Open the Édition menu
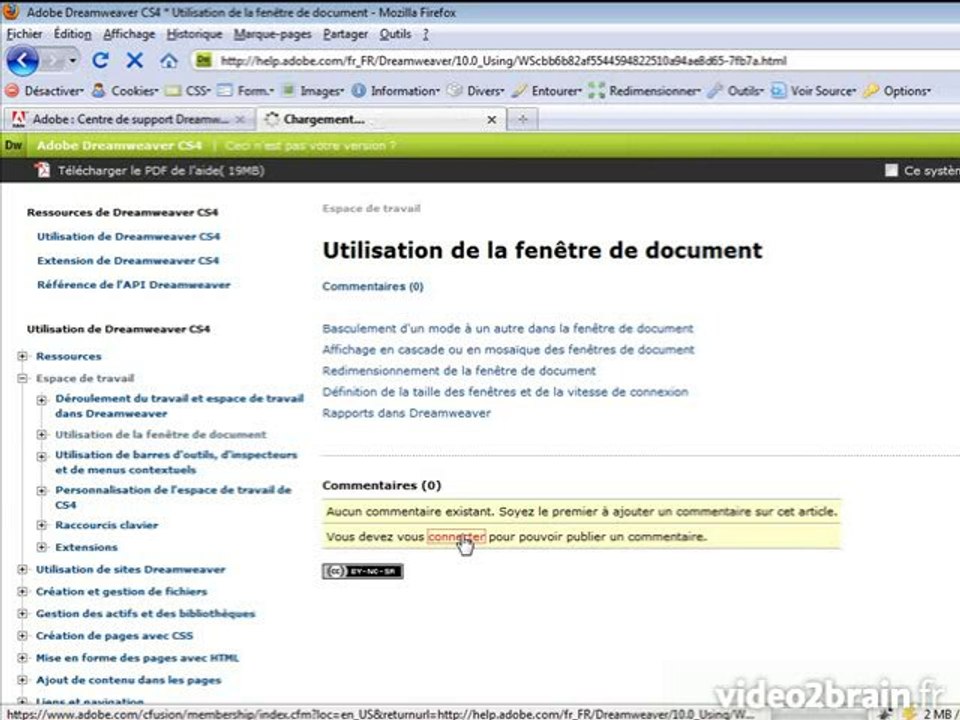This screenshot has height=720, width=960. click(x=72, y=34)
